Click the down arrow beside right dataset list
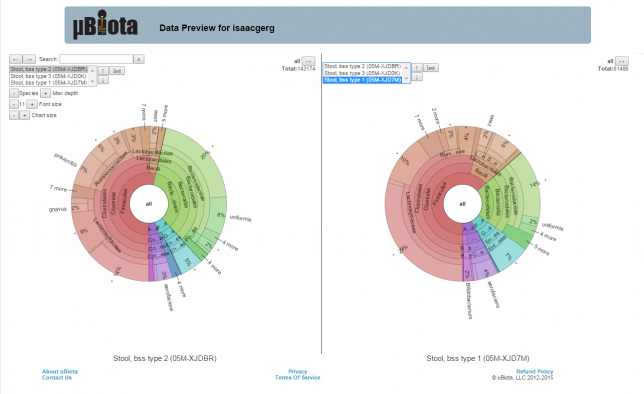 click(x=417, y=77)
